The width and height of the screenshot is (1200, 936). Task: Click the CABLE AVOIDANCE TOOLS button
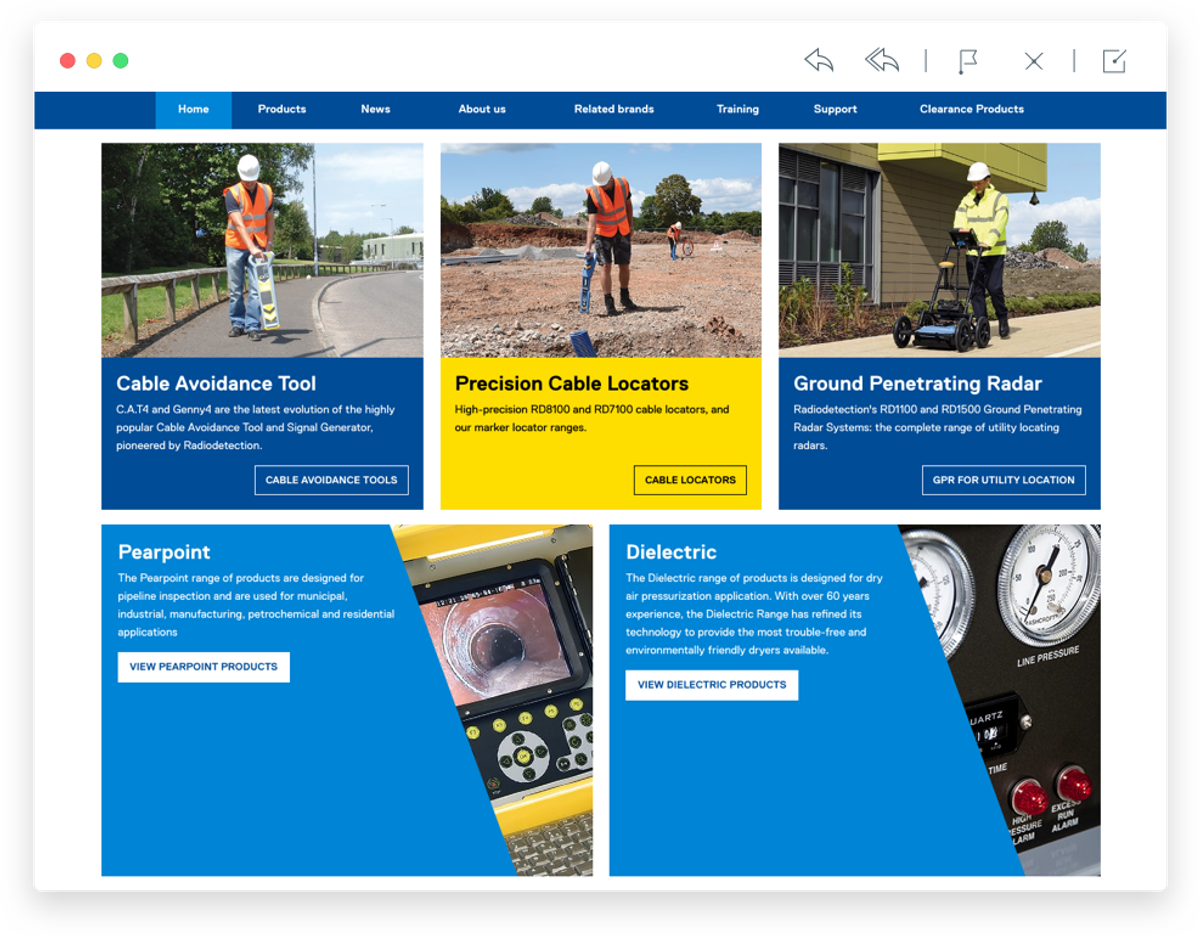tap(331, 480)
